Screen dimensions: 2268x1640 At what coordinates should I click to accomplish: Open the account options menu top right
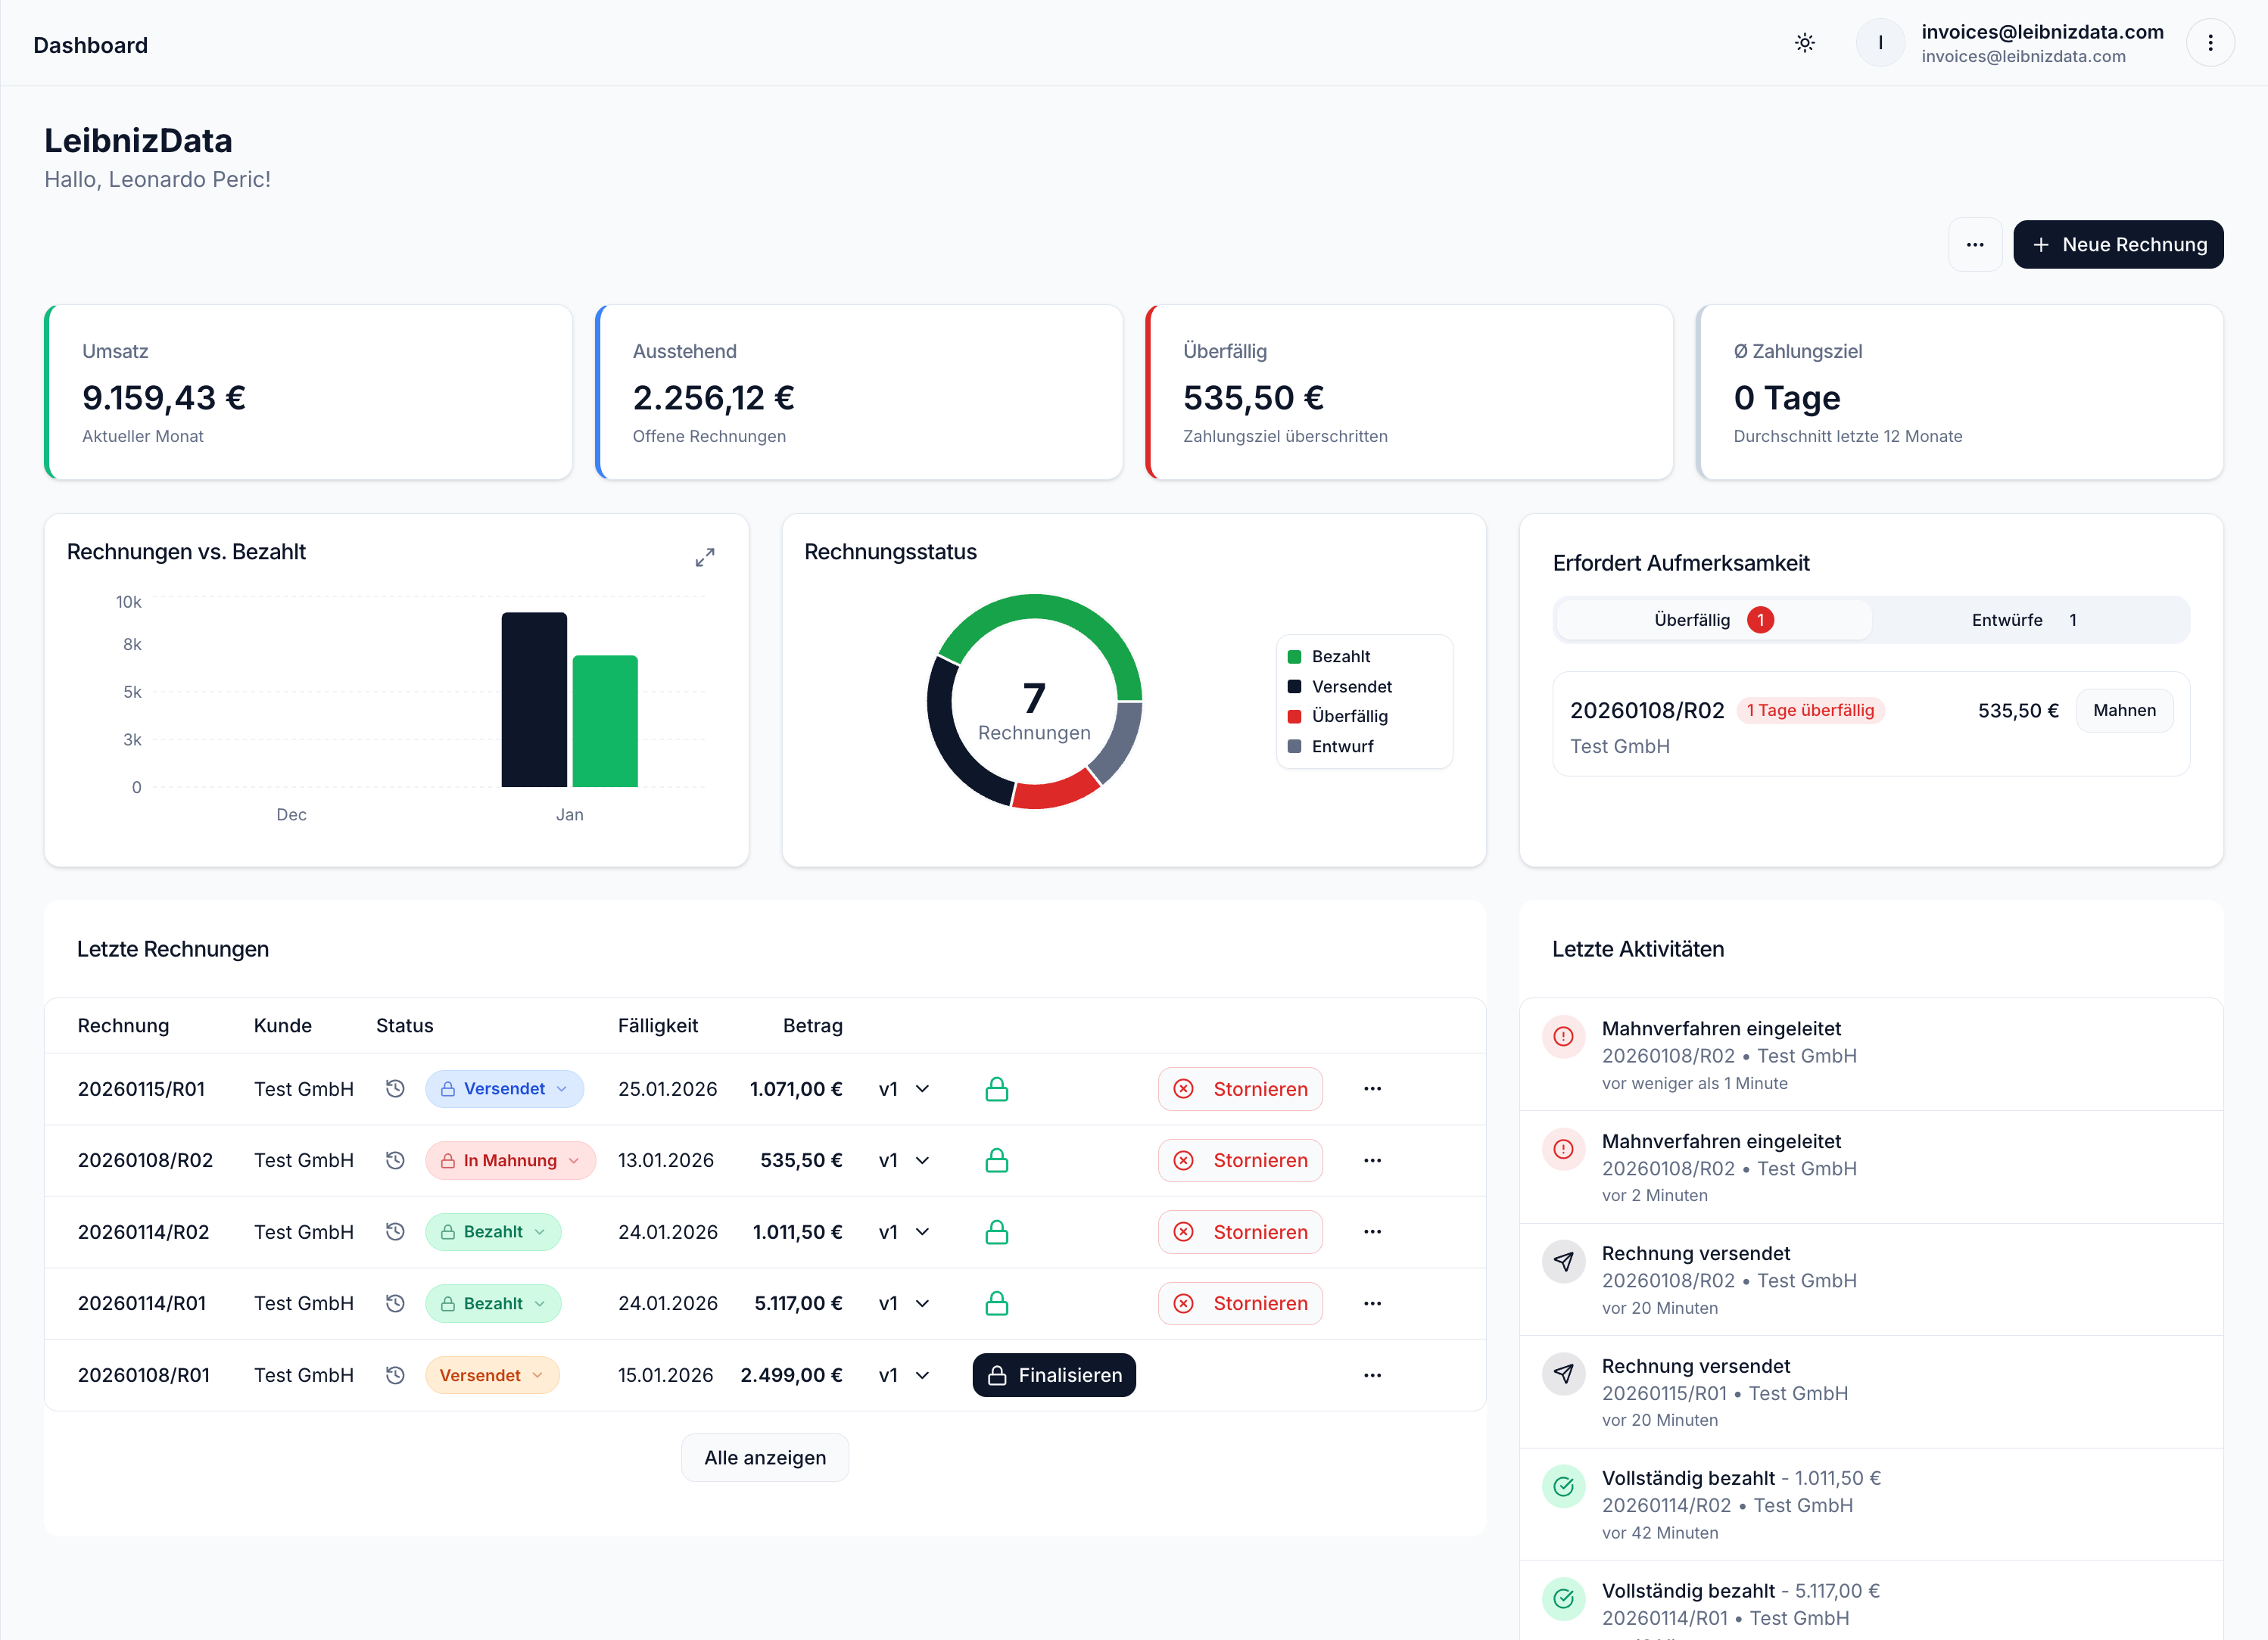(2211, 42)
